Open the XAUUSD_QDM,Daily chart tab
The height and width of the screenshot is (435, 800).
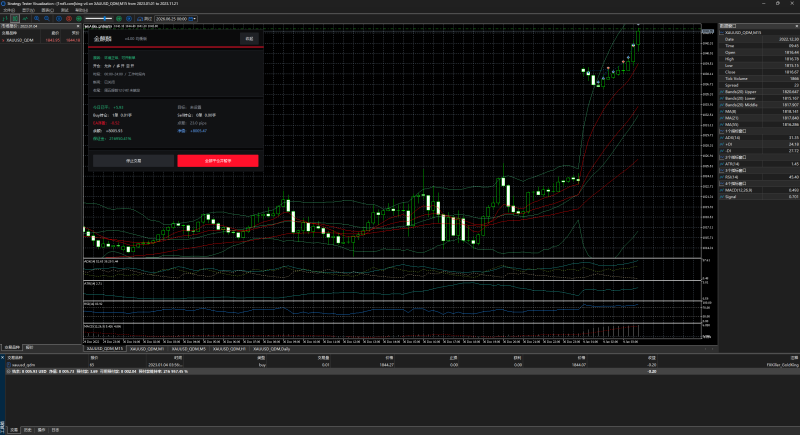(x=271, y=349)
